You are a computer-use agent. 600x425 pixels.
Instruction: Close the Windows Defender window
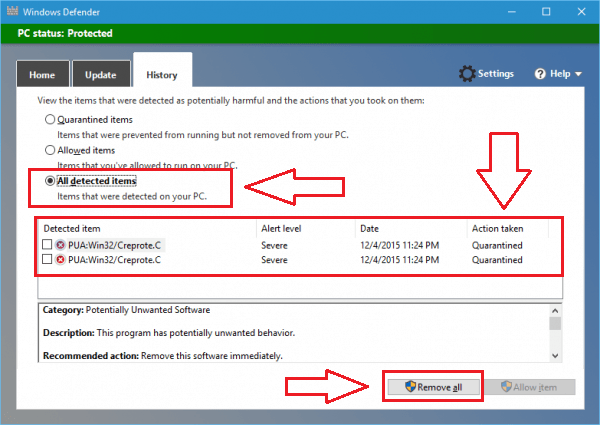pyautogui.click(x=581, y=11)
